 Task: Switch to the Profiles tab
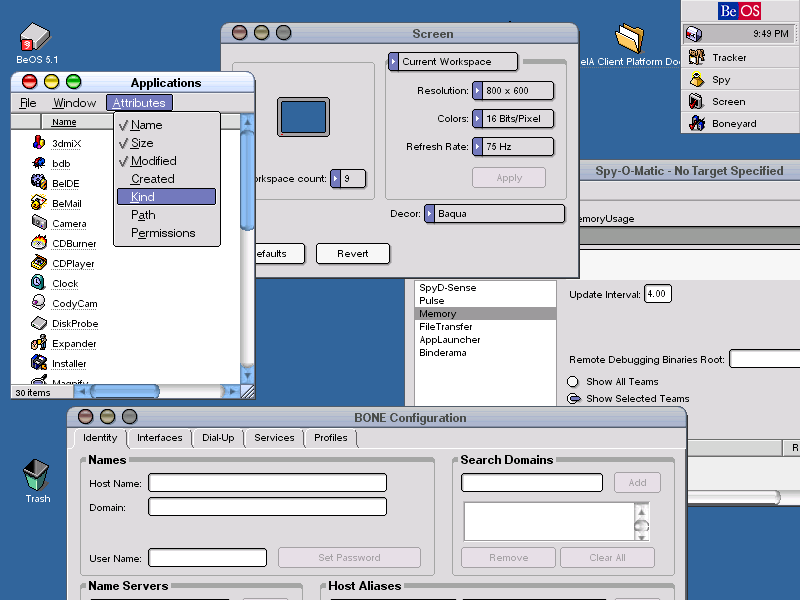click(x=331, y=438)
